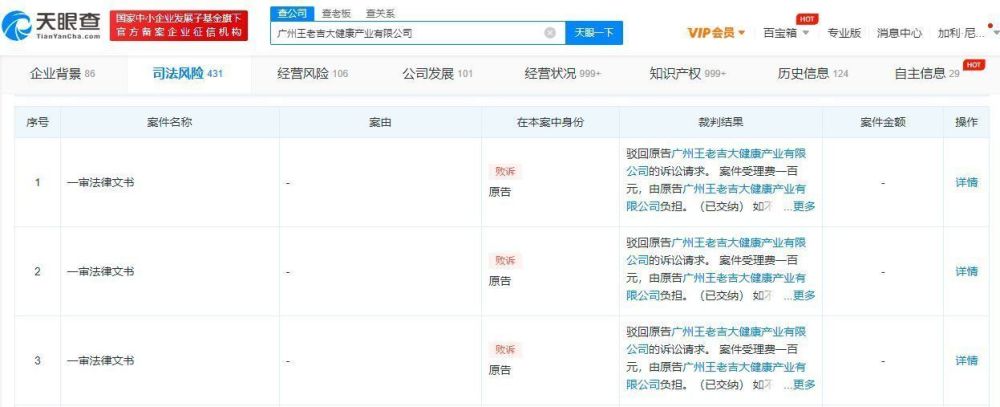Switch to the 司法风险 tab
The width and height of the screenshot is (1000, 407).
click(188, 73)
